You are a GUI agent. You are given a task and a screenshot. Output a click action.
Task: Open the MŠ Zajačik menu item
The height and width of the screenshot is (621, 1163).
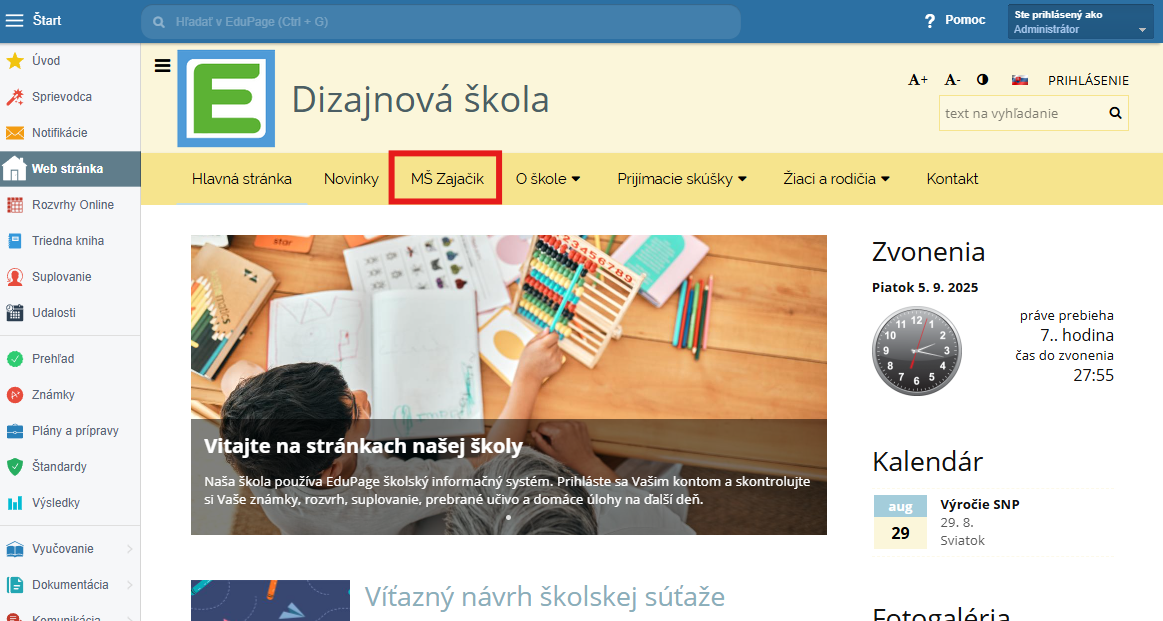pos(447,179)
